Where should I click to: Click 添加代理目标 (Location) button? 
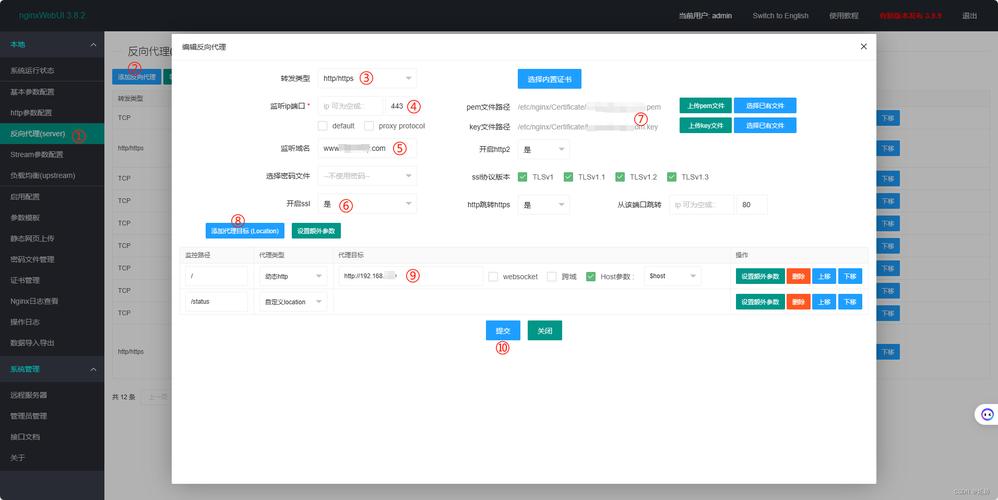[245, 231]
